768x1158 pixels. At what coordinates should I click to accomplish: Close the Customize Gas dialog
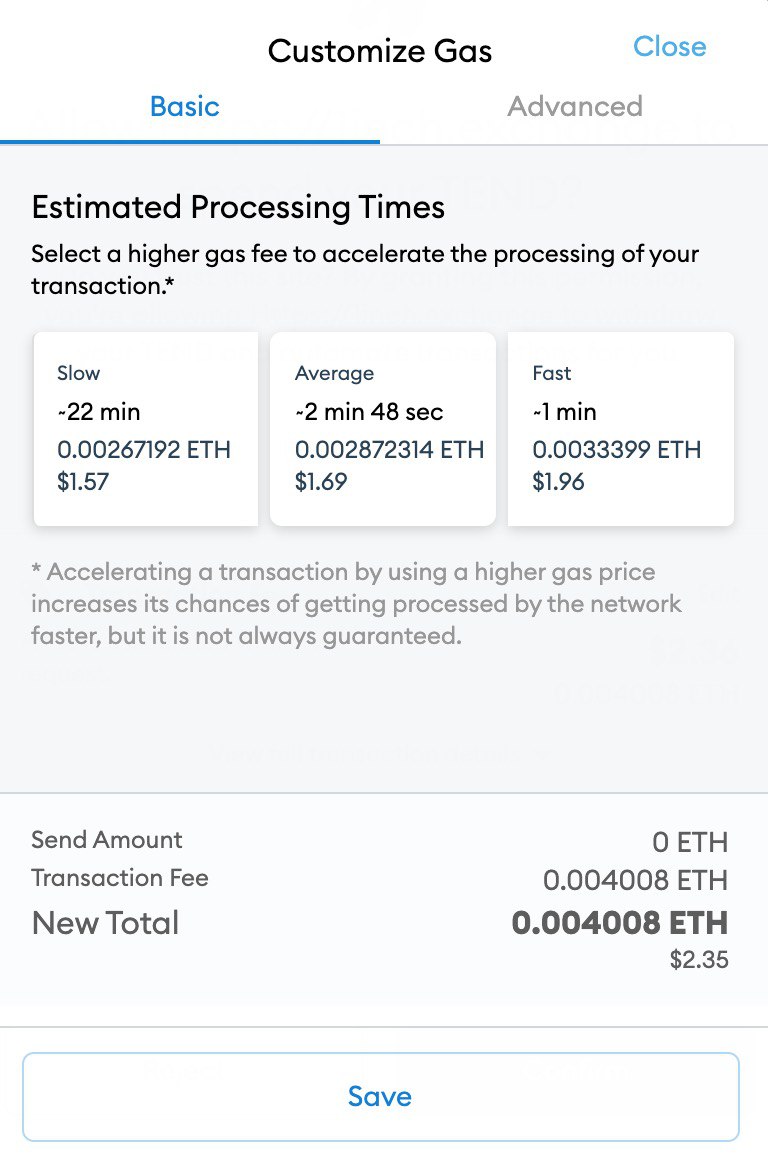pyautogui.click(x=669, y=47)
